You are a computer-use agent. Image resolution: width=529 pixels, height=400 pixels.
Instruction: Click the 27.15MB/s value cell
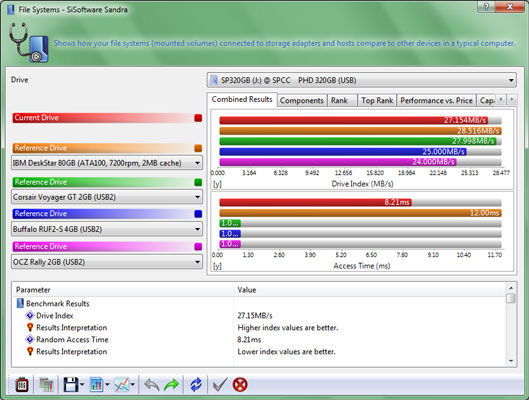coord(255,316)
